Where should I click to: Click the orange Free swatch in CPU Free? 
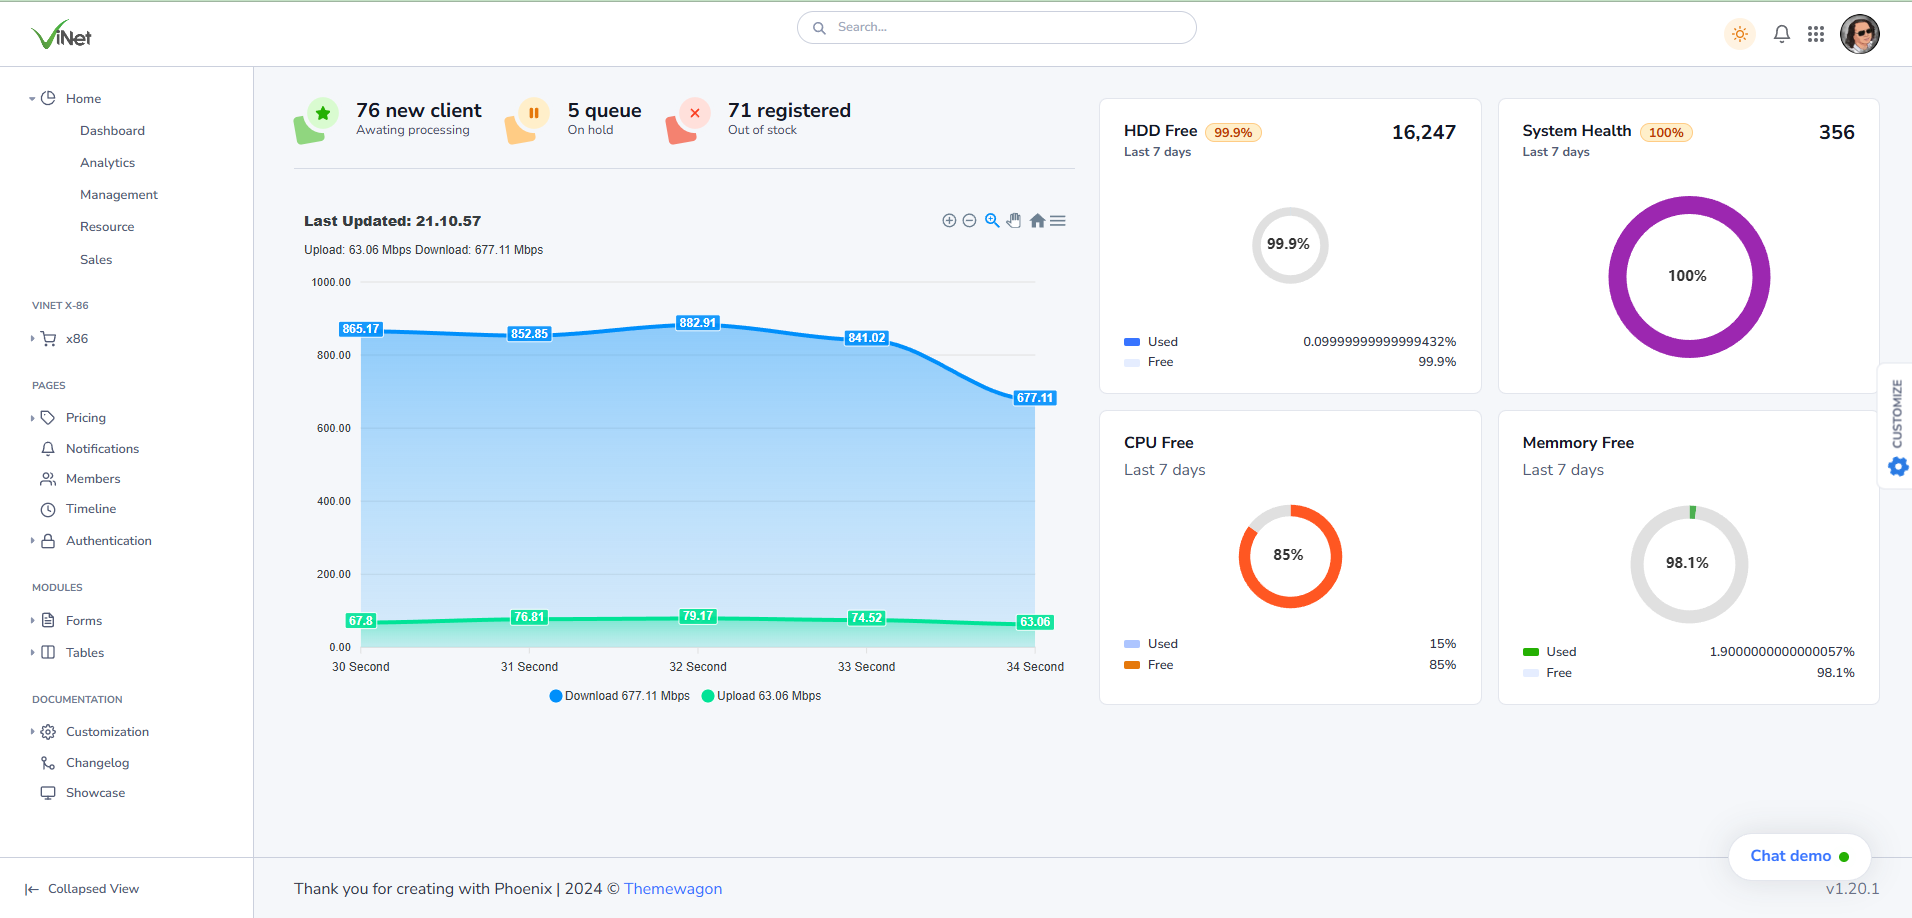pyautogui.click(x=1132, y=665)
